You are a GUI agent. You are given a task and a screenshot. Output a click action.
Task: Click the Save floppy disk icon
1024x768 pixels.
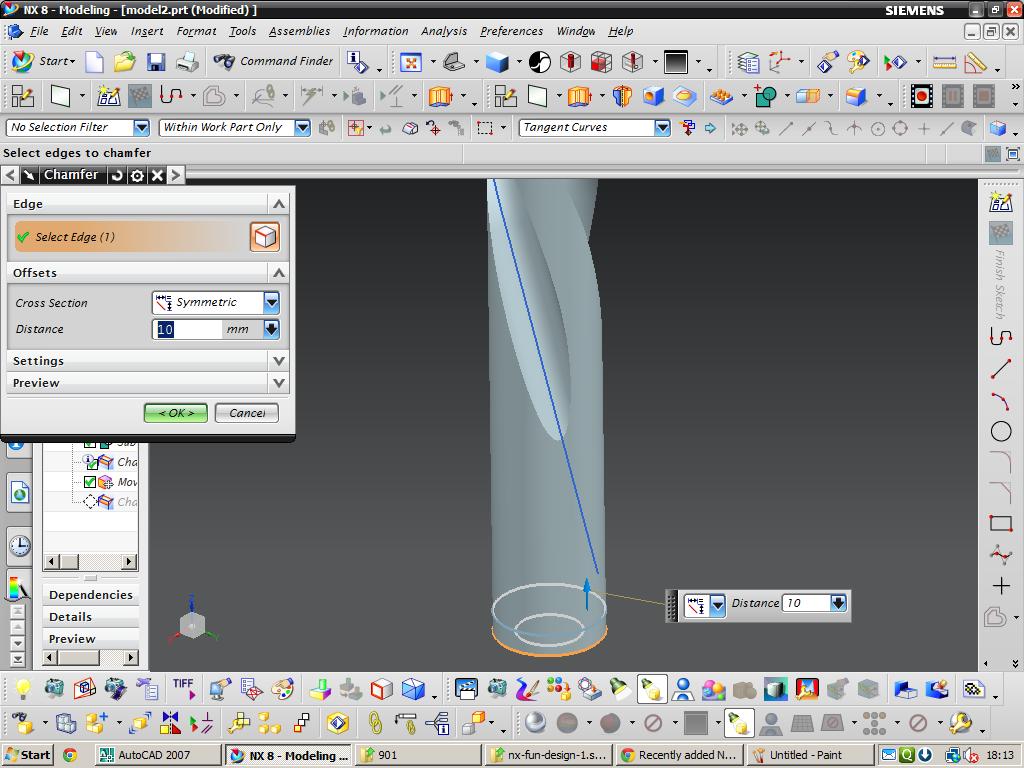tap(155, 61)
